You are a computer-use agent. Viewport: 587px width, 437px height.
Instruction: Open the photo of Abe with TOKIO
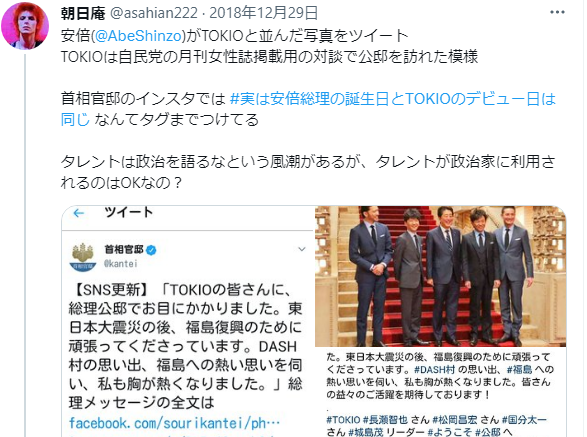pos(440,276)
